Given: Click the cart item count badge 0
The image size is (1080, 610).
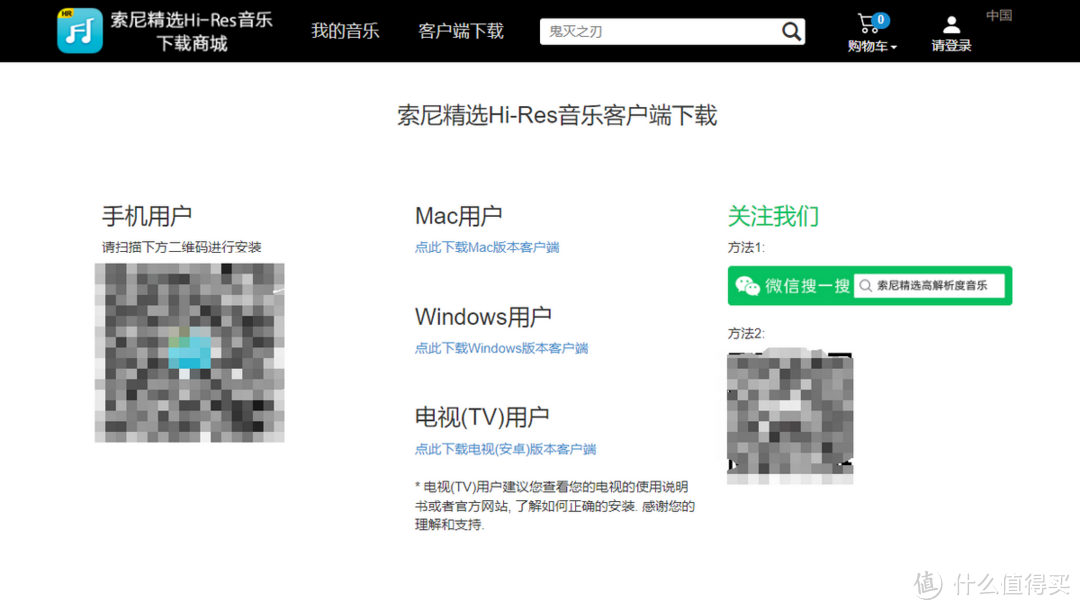Looking at the screenshot, I should point(880,20).
